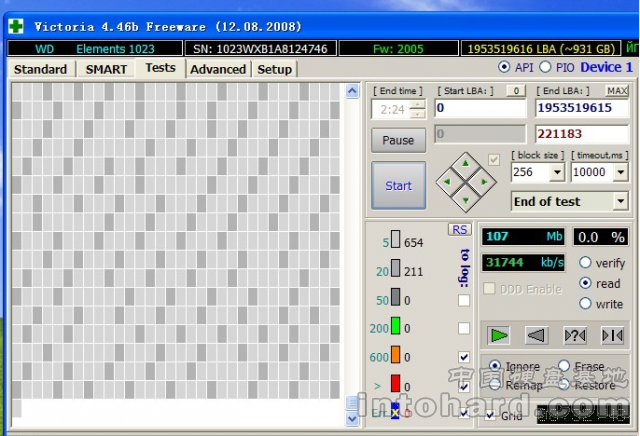Switch to the Setup tab

pyautogui.click(x=274, y=69)
